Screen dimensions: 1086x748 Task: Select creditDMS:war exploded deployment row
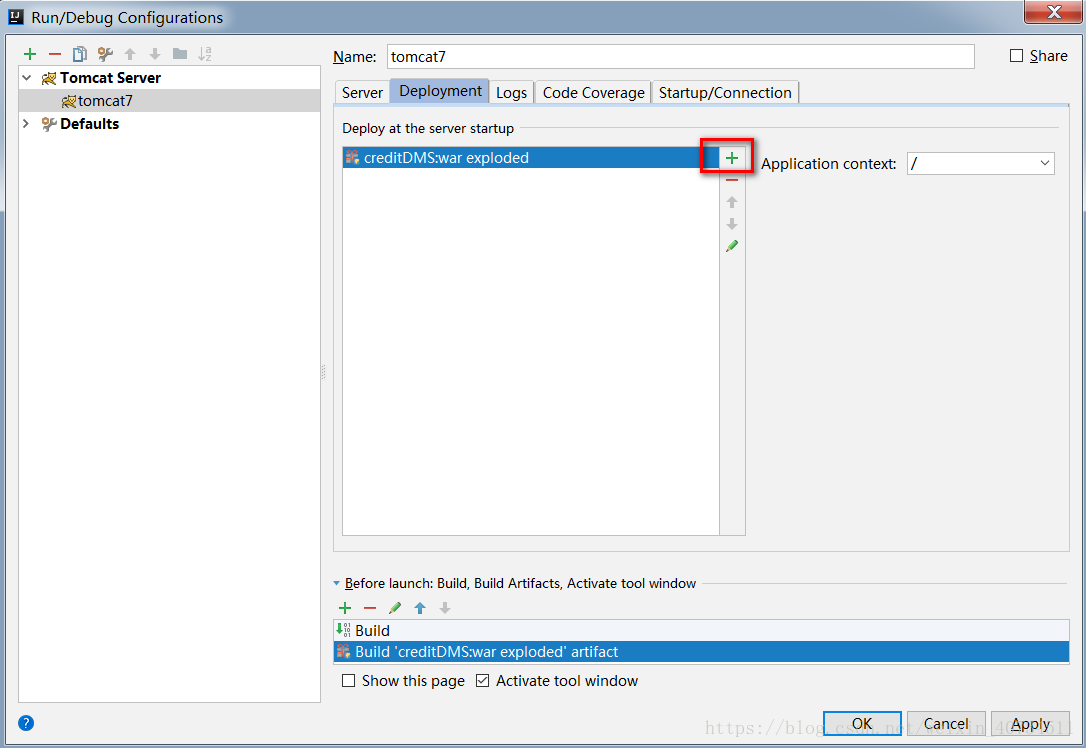click(531, 158)
